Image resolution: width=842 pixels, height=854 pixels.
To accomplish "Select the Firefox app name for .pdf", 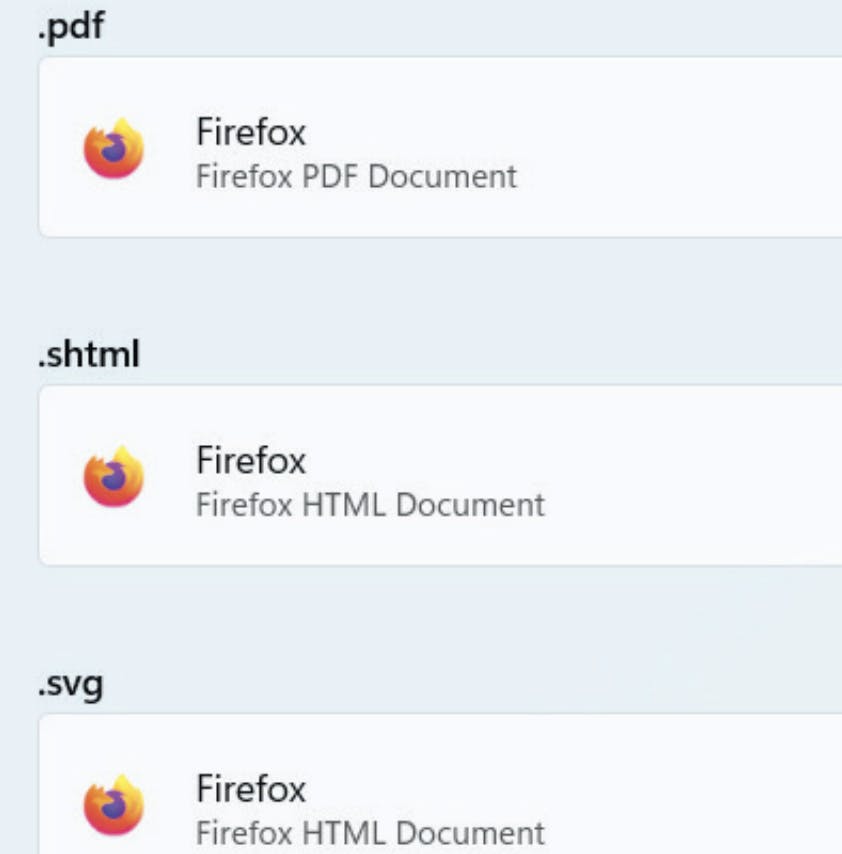I will 251,132.
